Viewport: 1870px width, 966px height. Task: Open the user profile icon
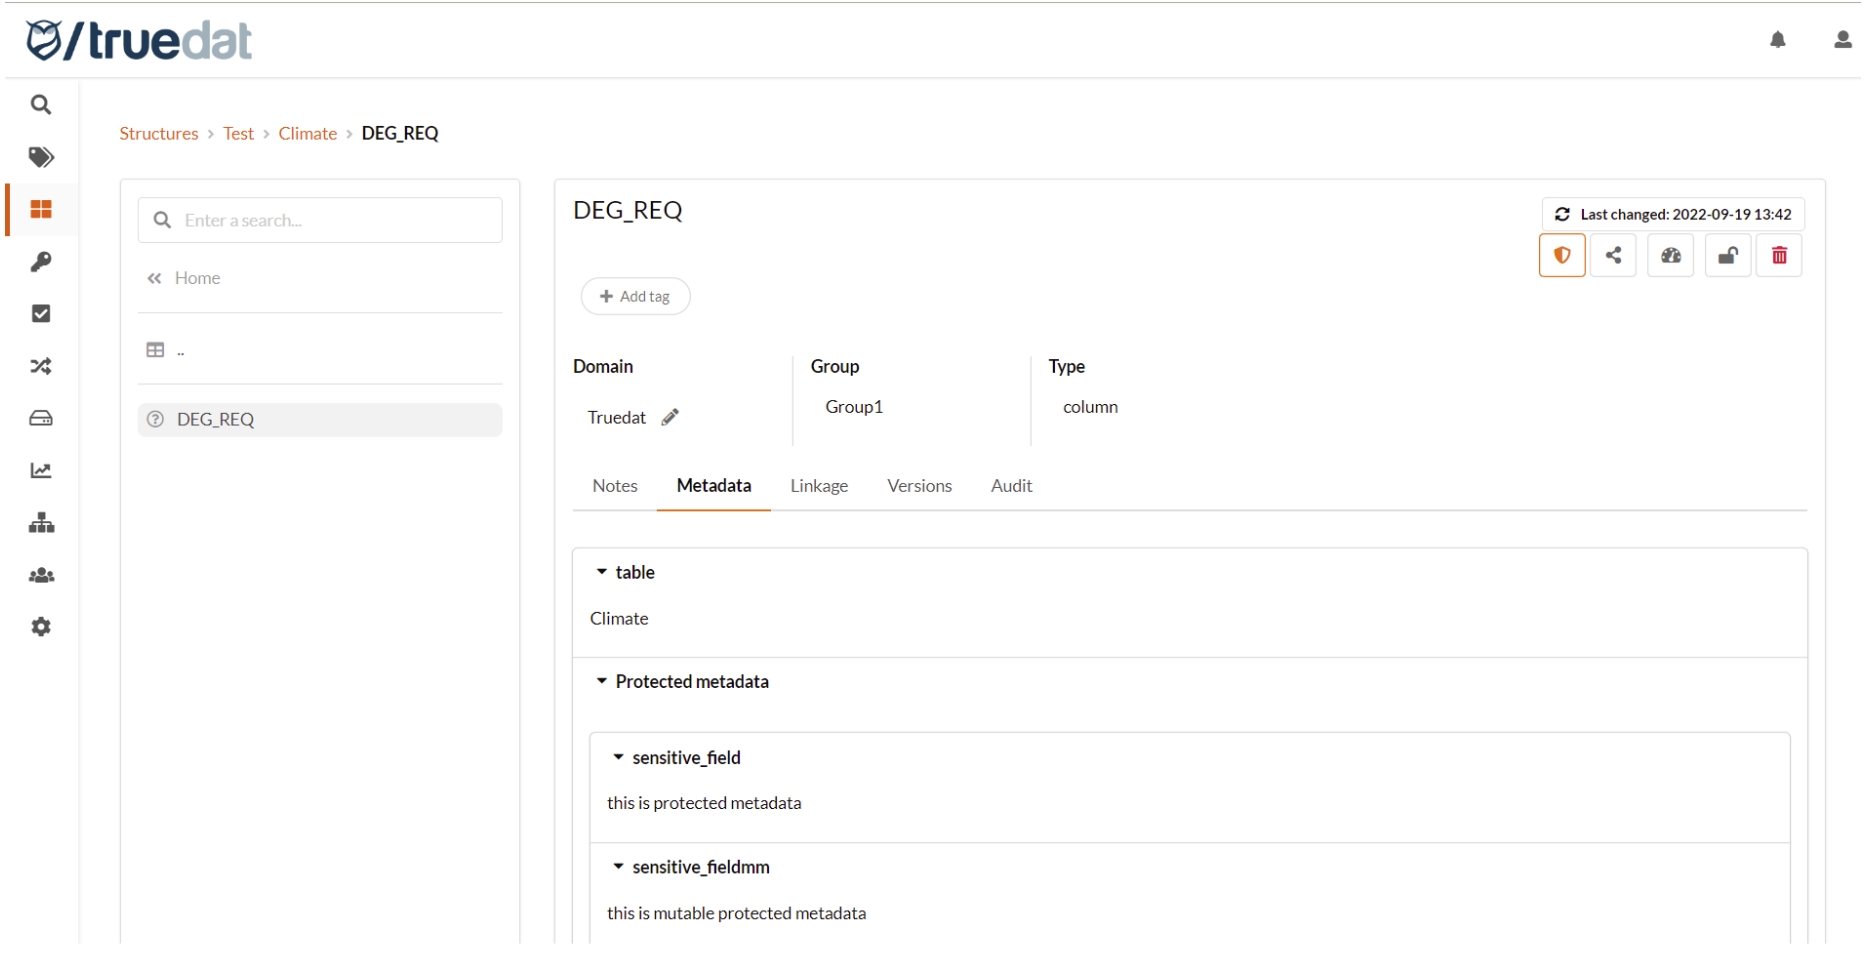point(1842,40)
